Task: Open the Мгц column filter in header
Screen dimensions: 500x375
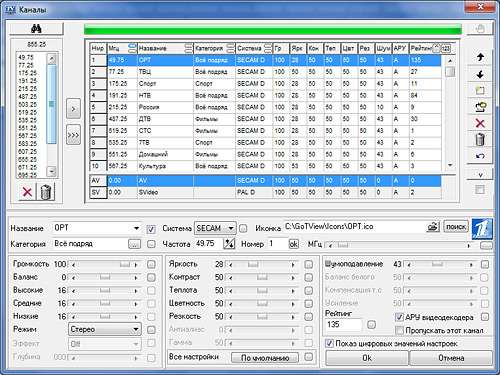Action: (x=132, y=48)
